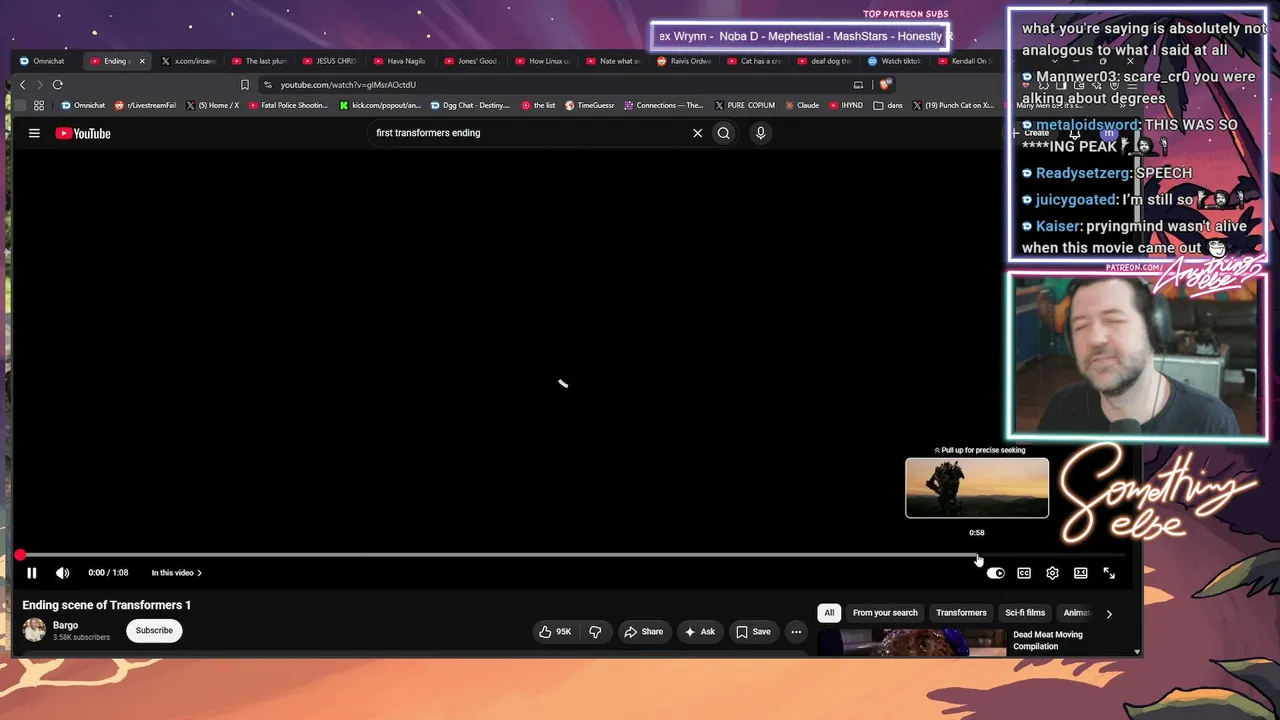Open the Ask button
Screen dimensions: 1280x720
(x=700, y=632)
